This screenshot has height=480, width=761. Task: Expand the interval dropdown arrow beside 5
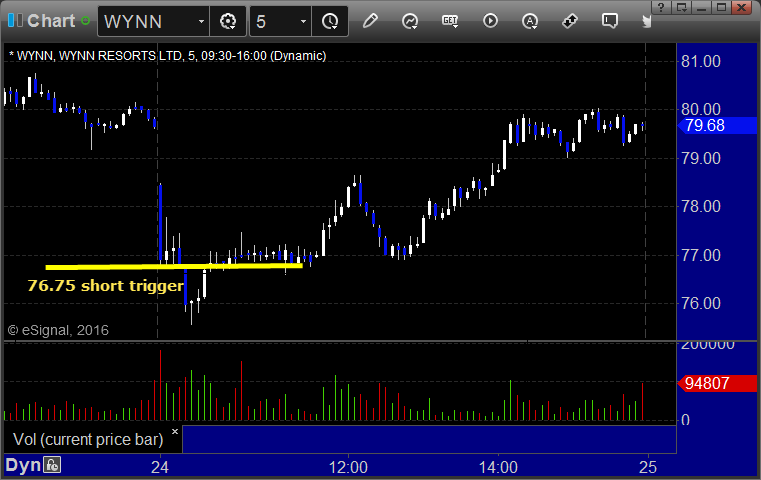coord(303,21)
